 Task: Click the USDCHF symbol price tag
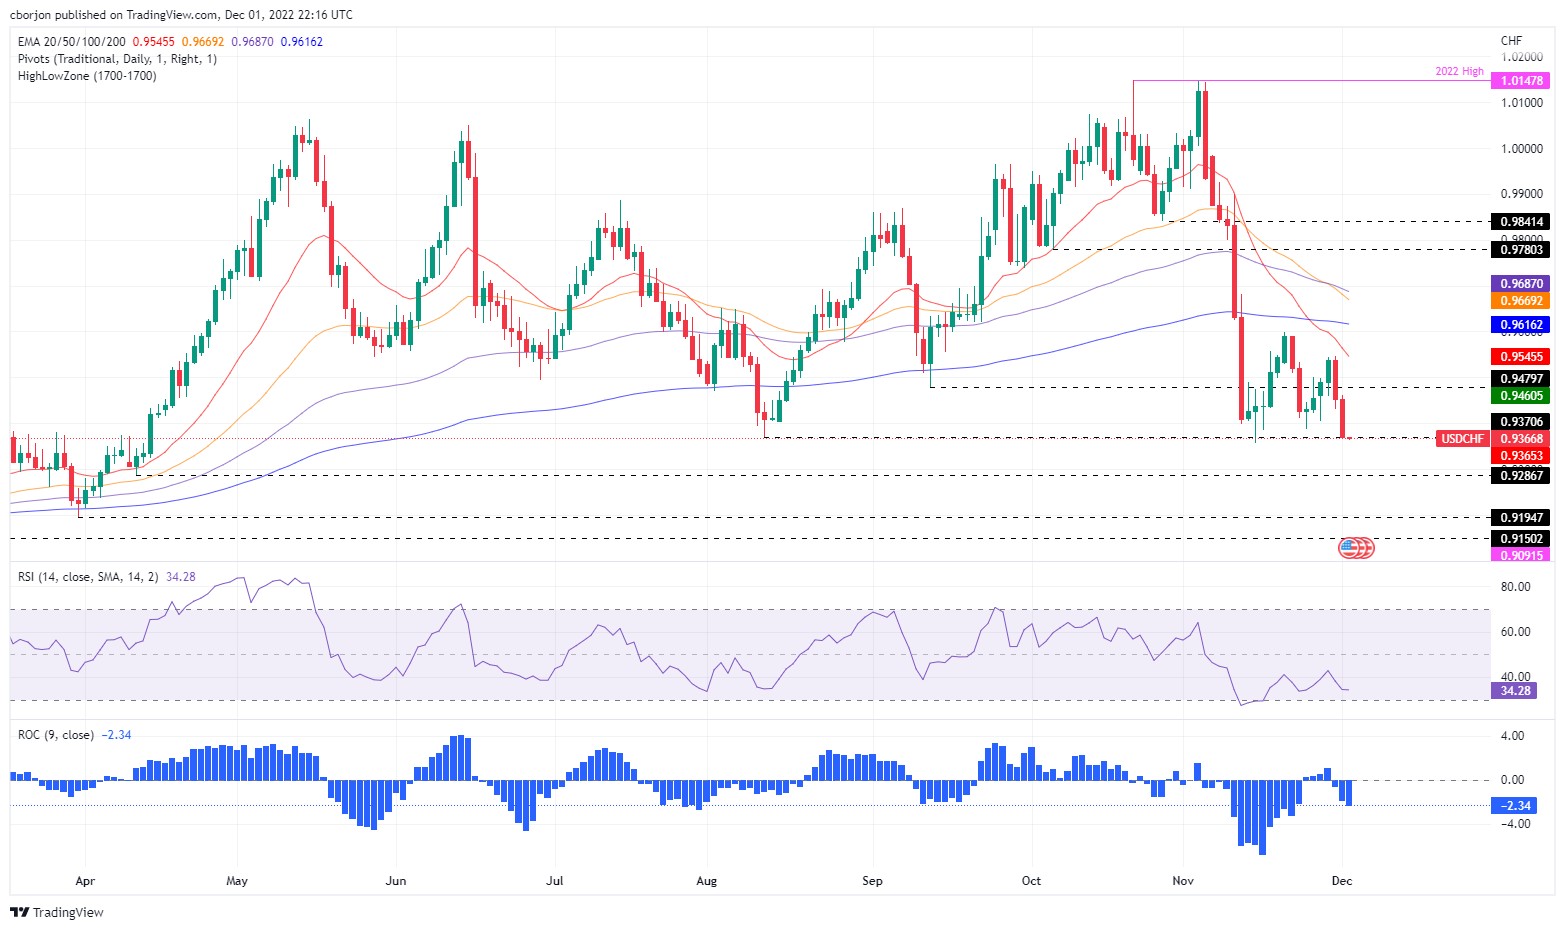(1462, 439)
